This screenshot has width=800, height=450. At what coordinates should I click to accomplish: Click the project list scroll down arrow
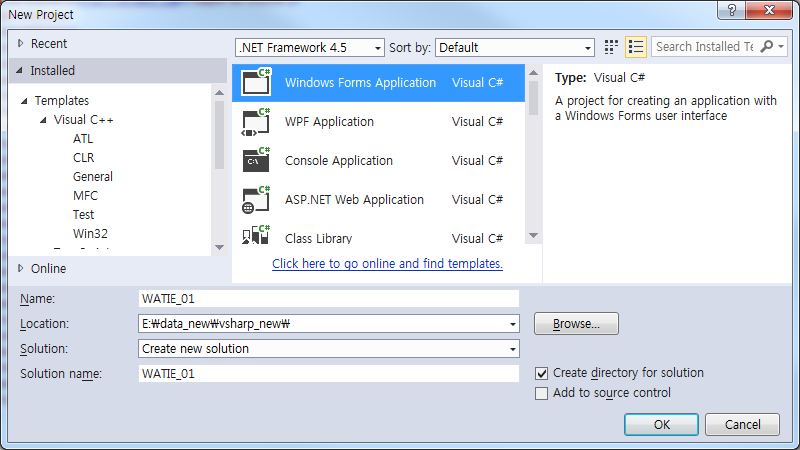point(533,236)
